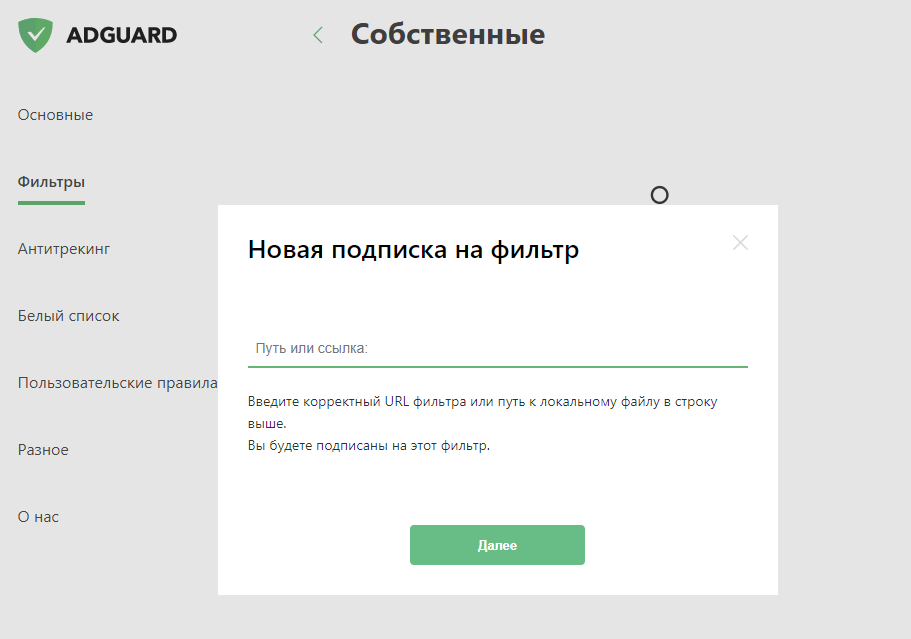
Task: Click the green underline below Фильтры
Action: pyautogui.click(x=51, y=203)
